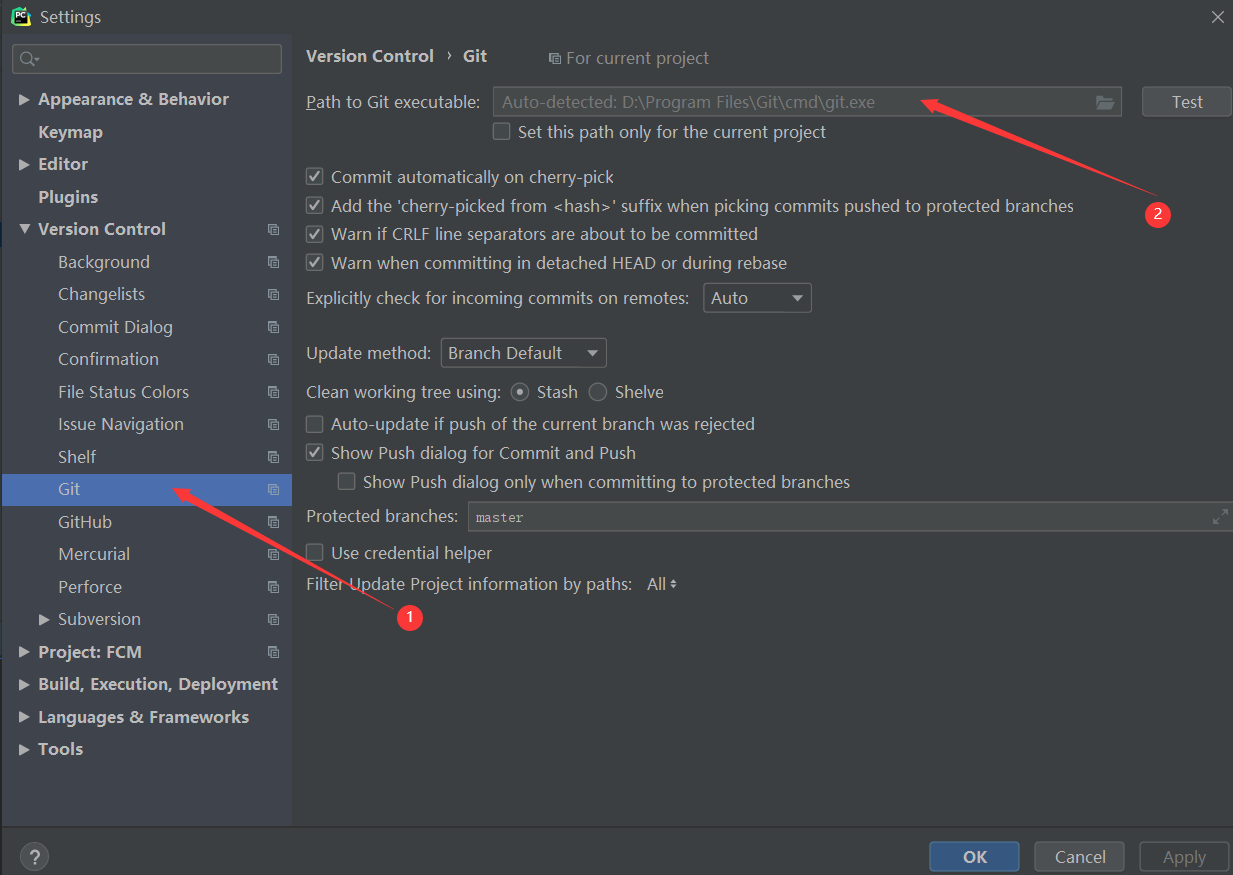
Task: Open the Filter Update Project 'All' selector
Action: (661, 584)
